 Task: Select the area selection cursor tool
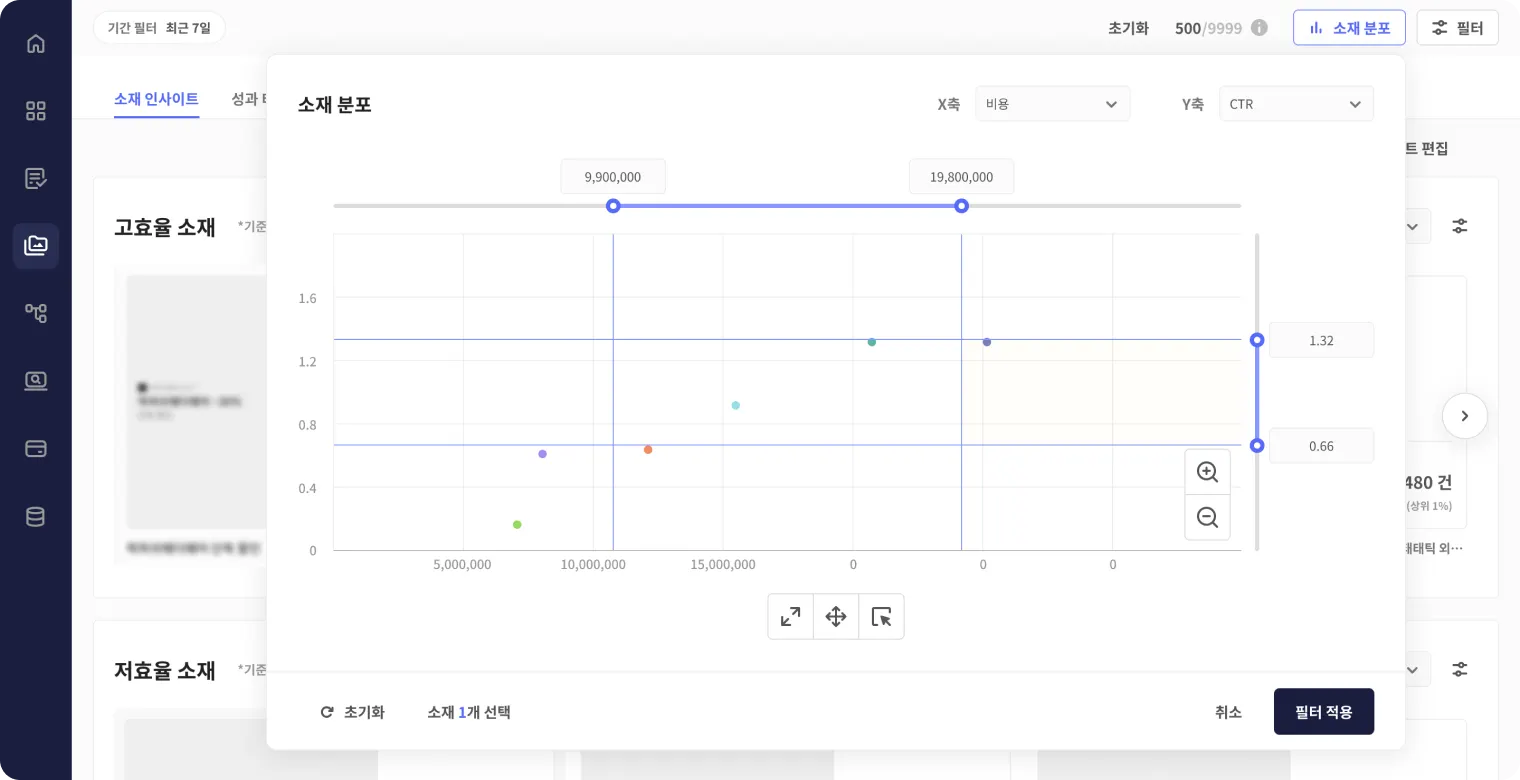click(x=881, y=617)
